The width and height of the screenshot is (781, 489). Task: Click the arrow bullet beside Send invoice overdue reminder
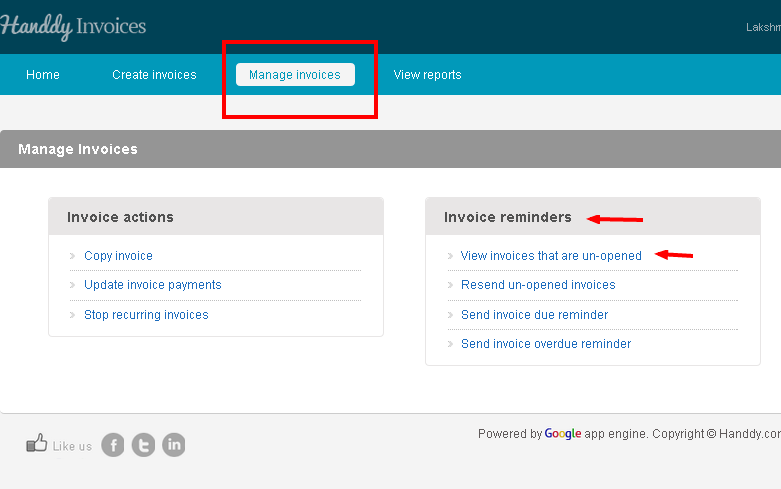[x=450, y=344]
